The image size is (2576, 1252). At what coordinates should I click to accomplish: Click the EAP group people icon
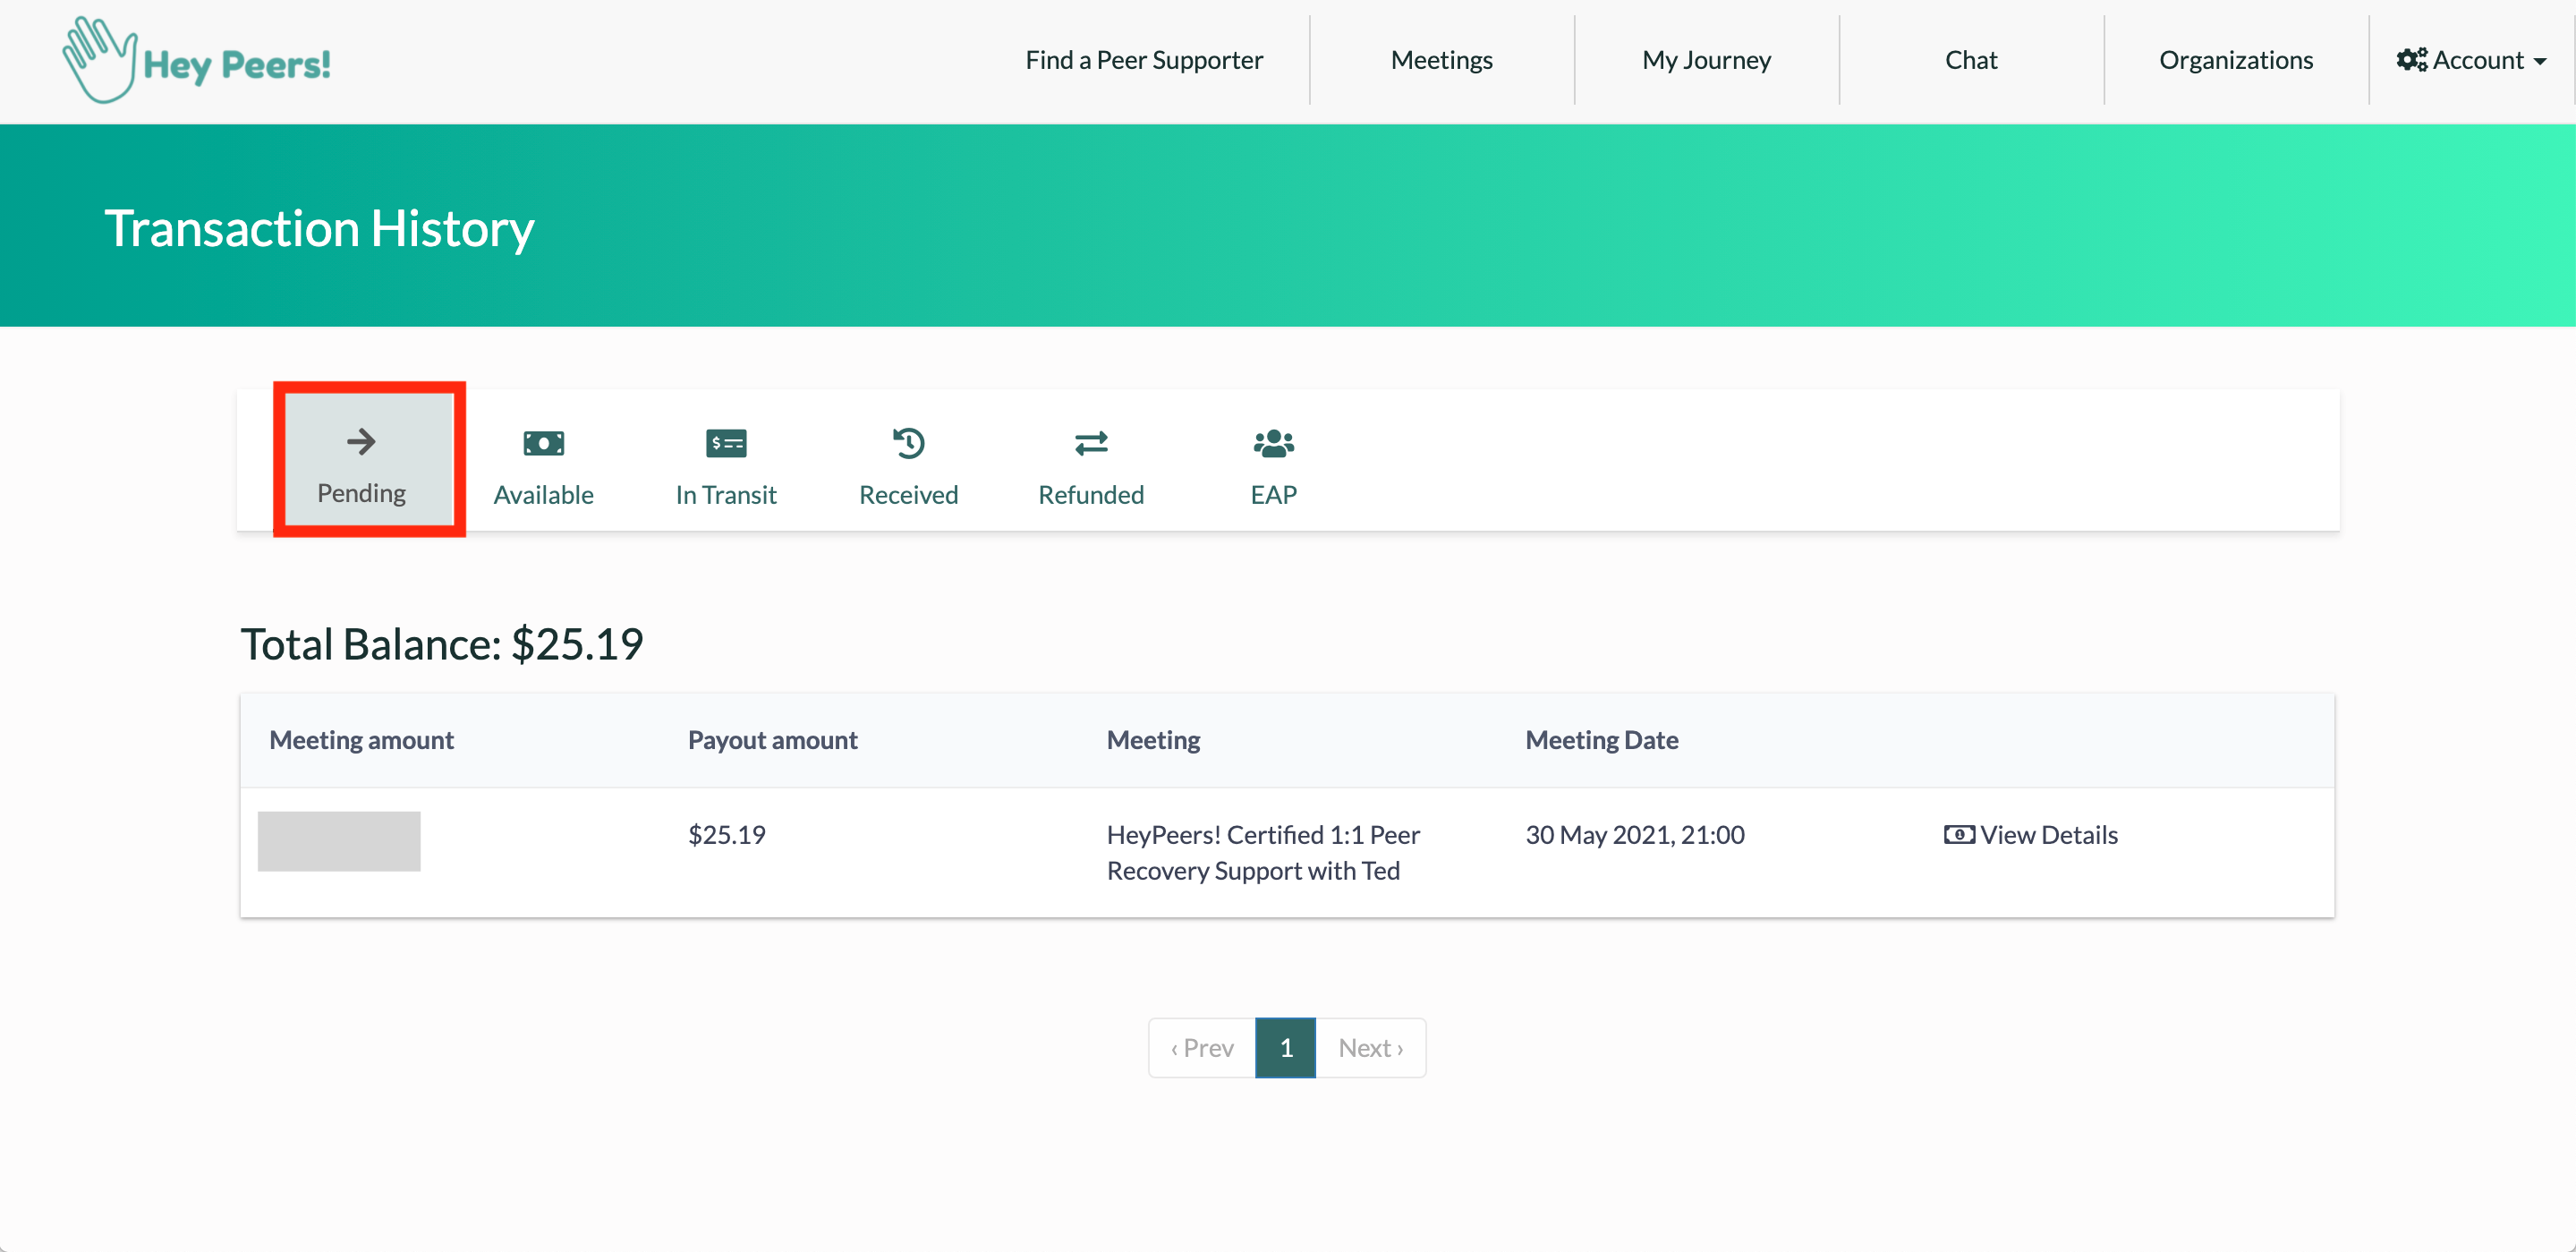point(1273,443)
